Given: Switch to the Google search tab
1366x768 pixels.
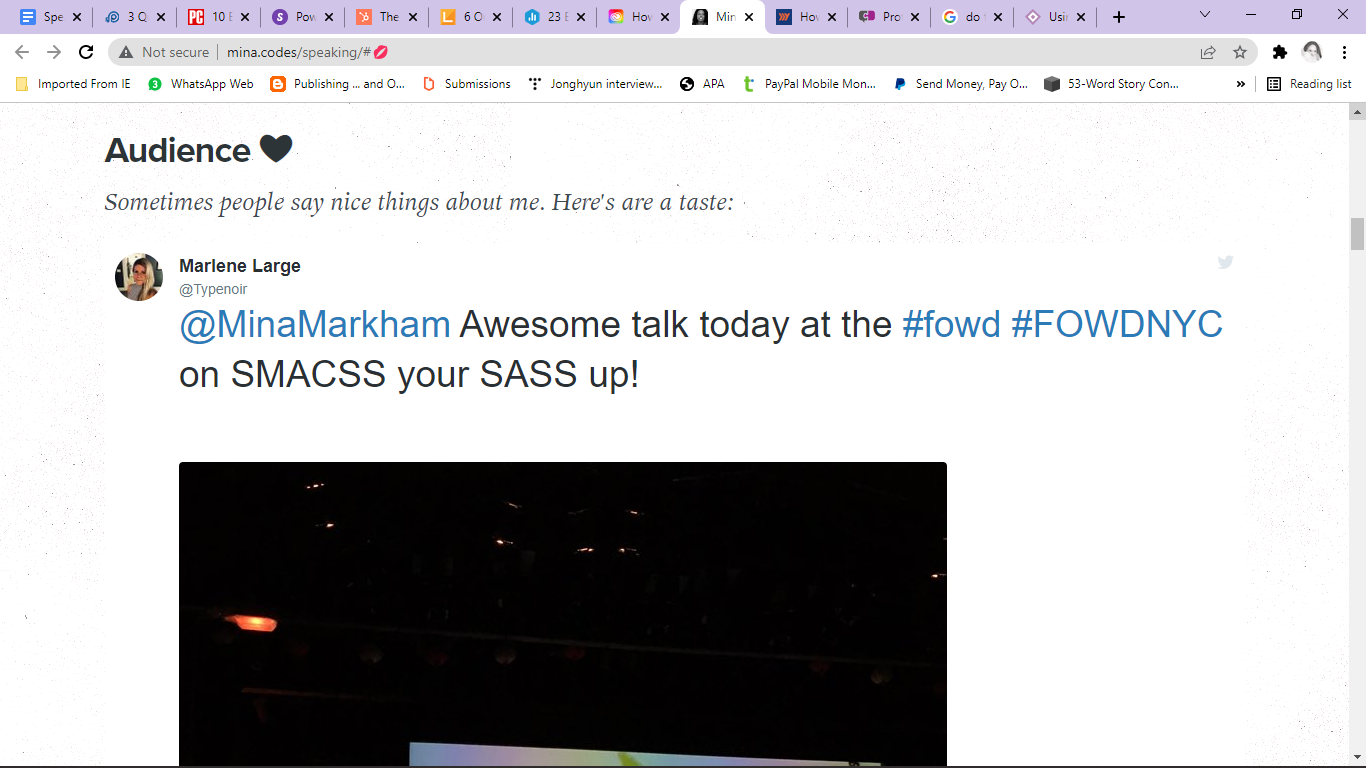Looking at the screenshot, I should pyautogui.click(x=971, y=17).
